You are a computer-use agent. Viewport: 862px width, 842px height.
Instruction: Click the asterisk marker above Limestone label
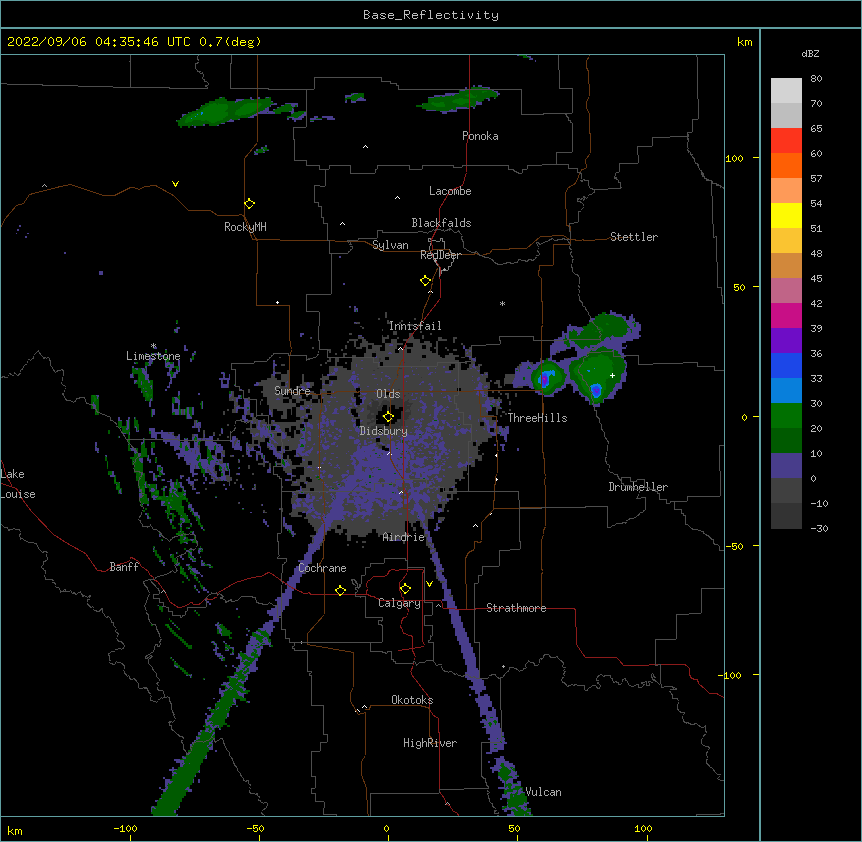pos(153,346)
